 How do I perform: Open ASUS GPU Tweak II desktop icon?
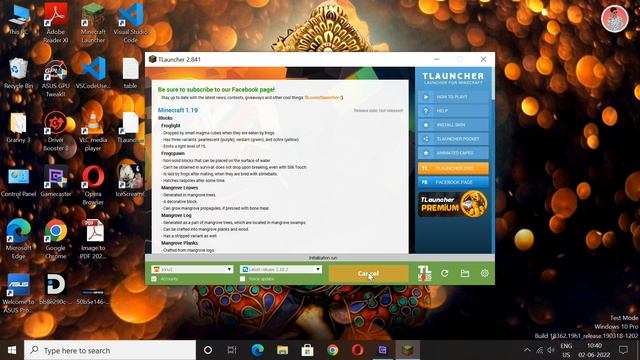click(56, 78)
